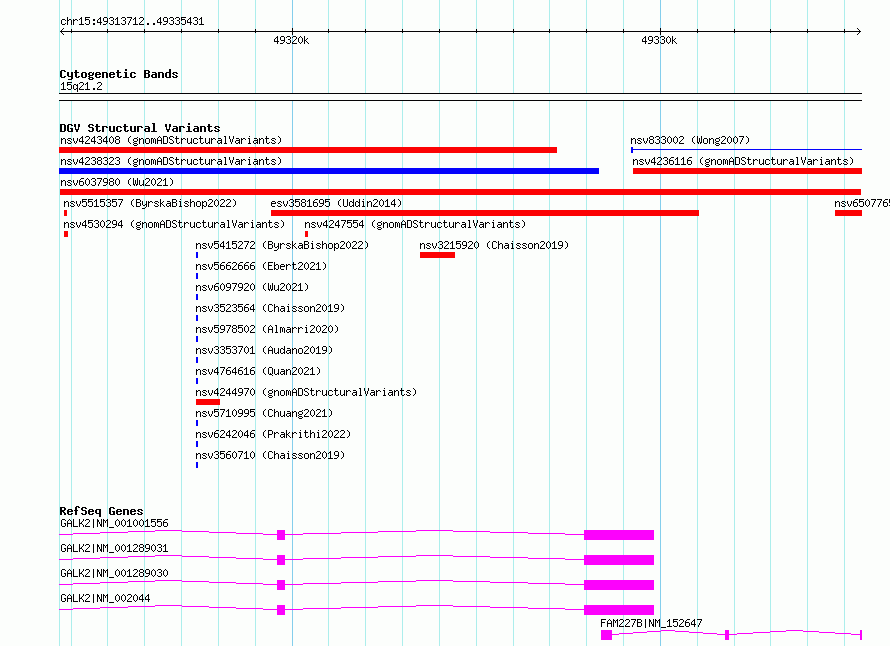This screenshot has height=646, width=890.
Task: Click the 15q21.2 band label
Action: [x=81, y=86]
